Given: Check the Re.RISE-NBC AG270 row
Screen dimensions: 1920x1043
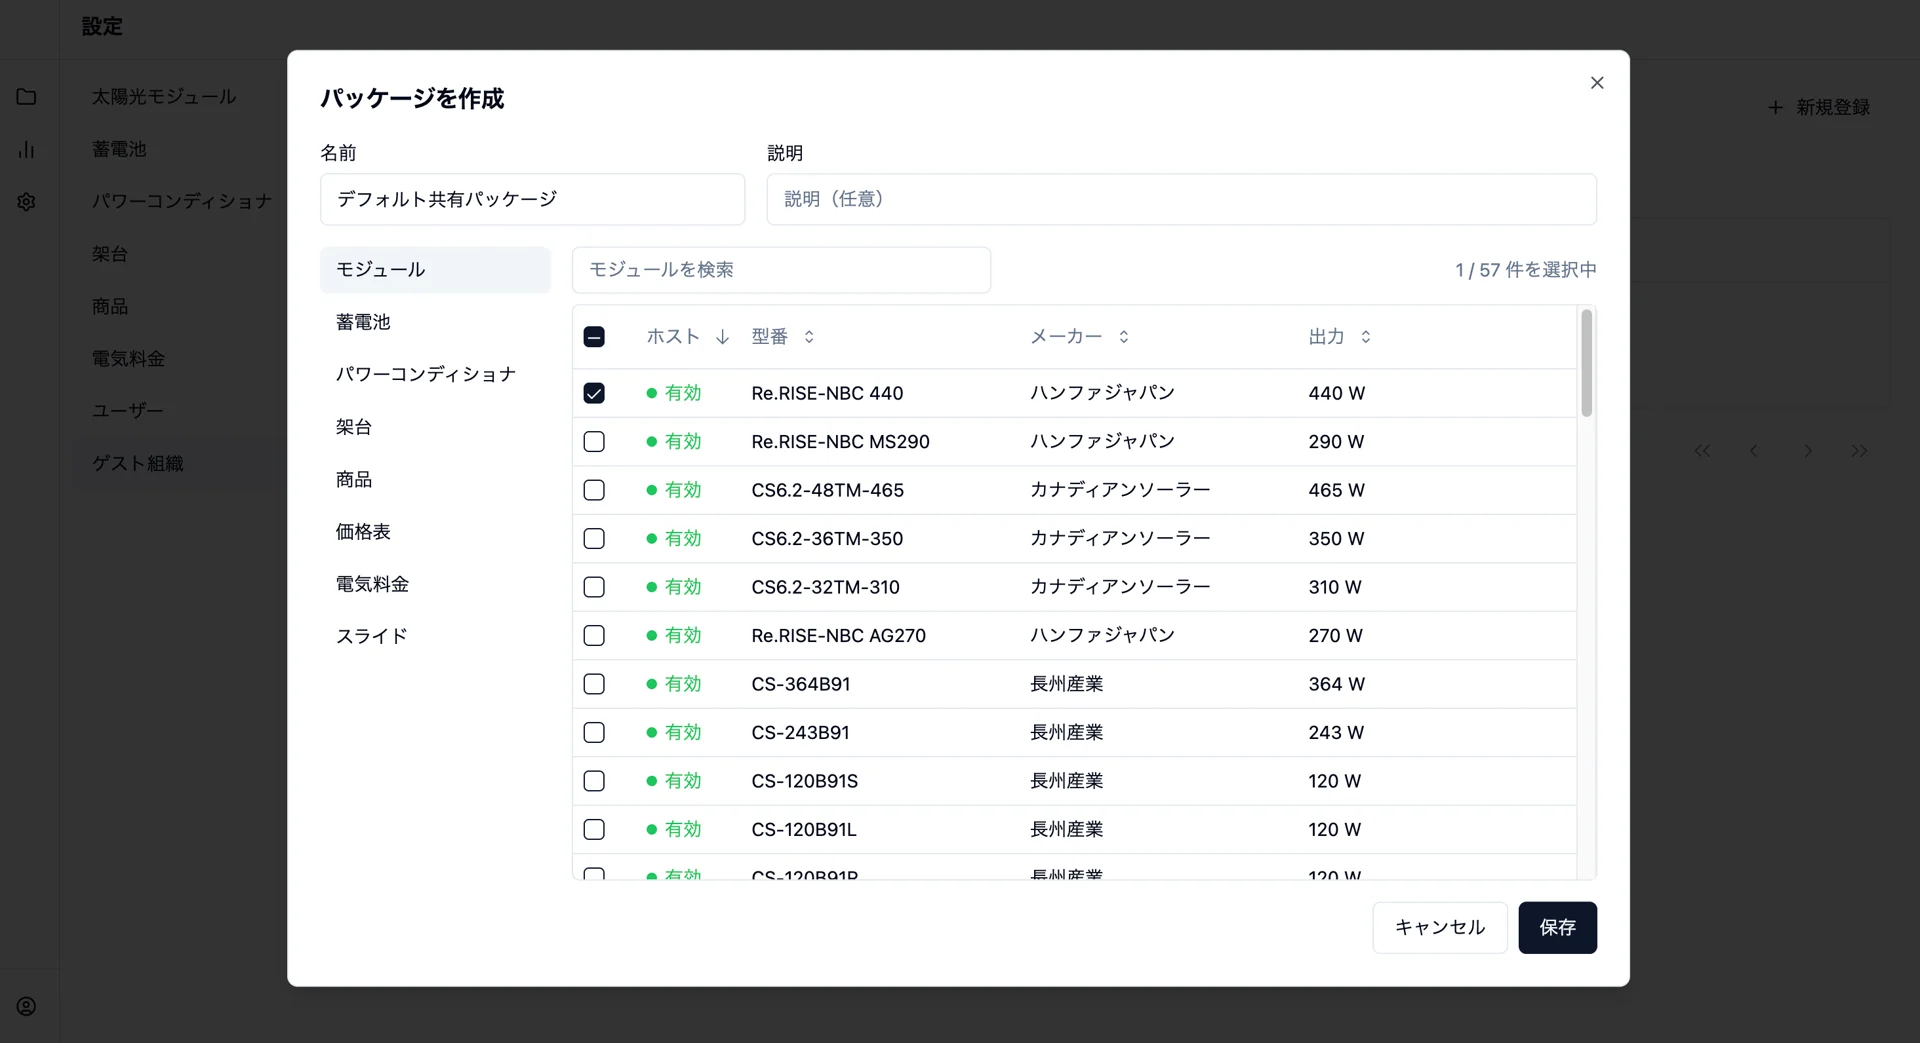Looking at the screenshot, I should [594, 636].
